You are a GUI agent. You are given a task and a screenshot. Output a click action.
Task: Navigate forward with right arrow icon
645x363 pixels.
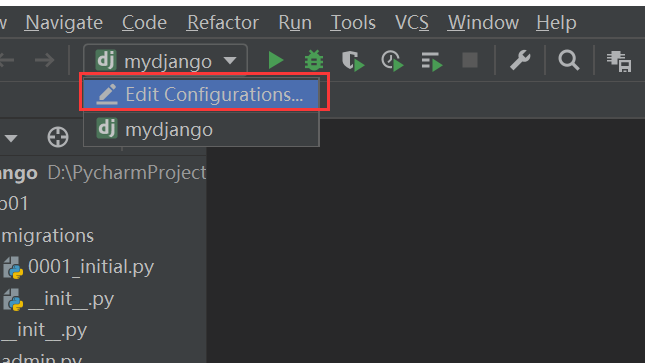(44, 60)
